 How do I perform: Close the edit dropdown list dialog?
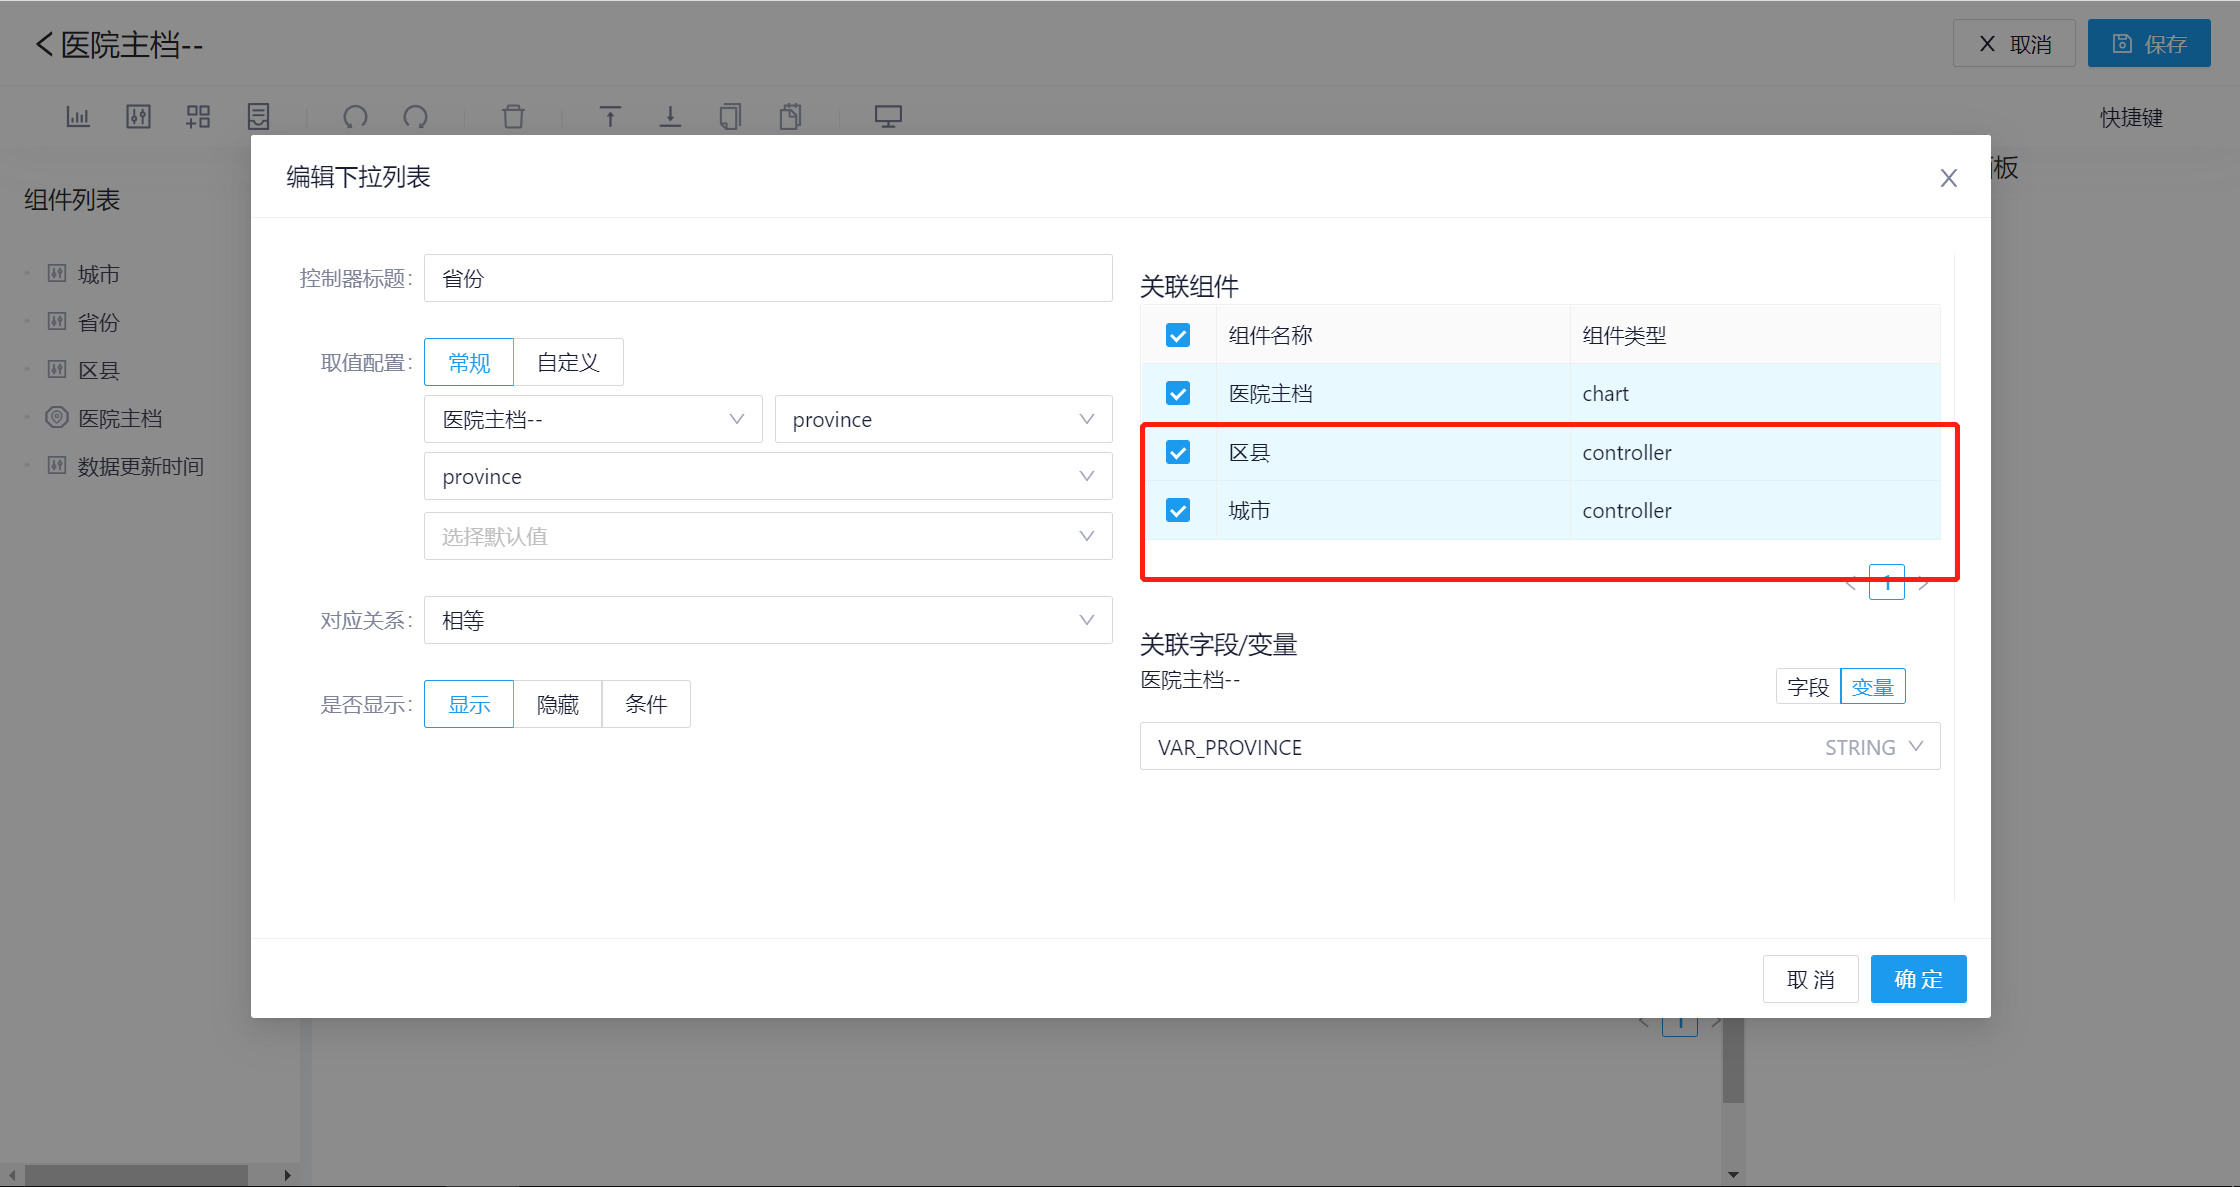pos(1948,178)
